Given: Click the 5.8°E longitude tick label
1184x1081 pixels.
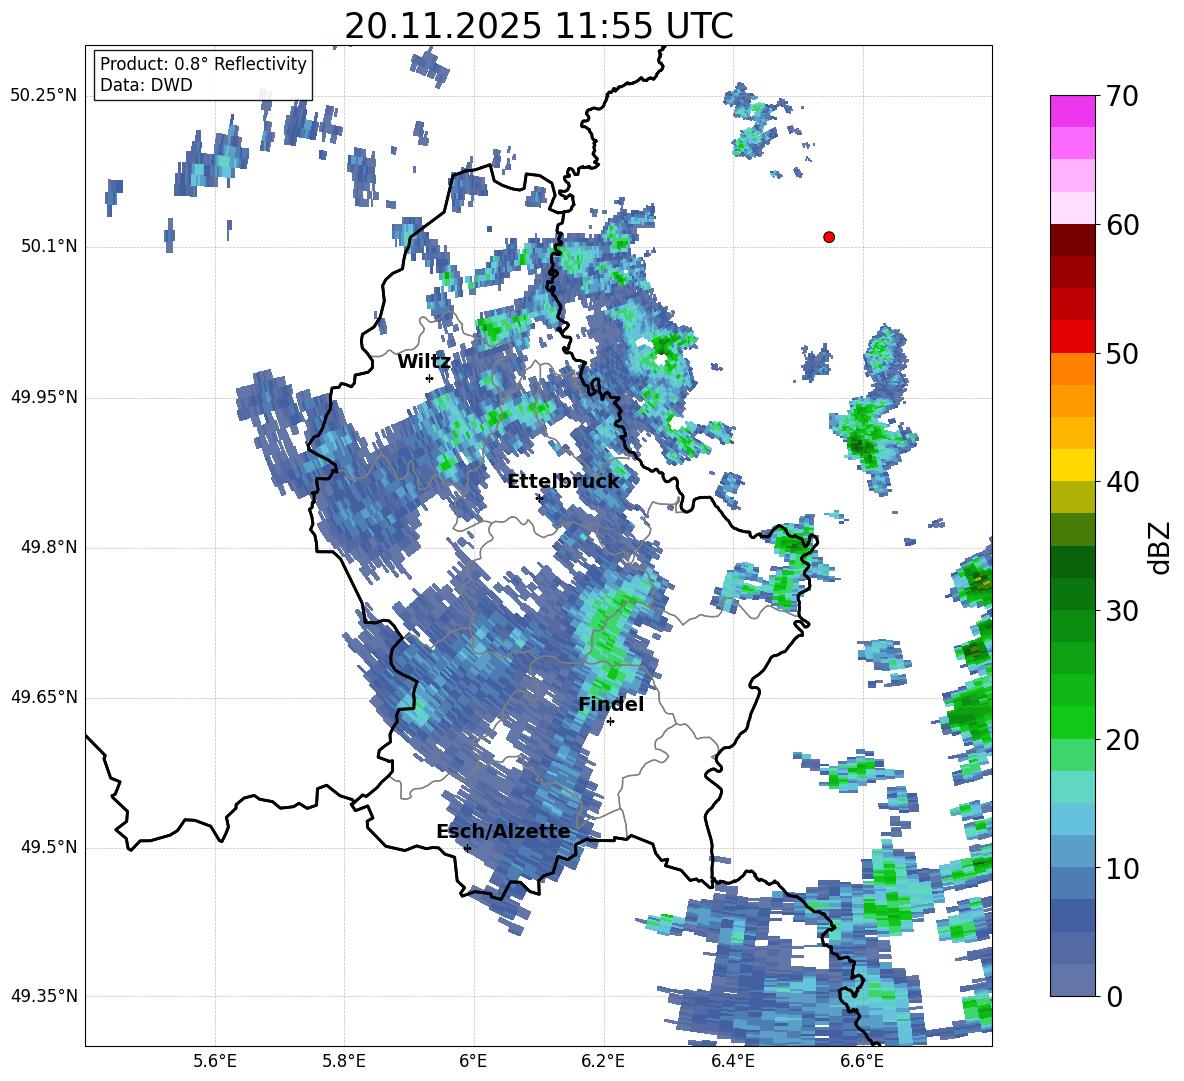Looking at the screenshot, I should (344, 1061).
